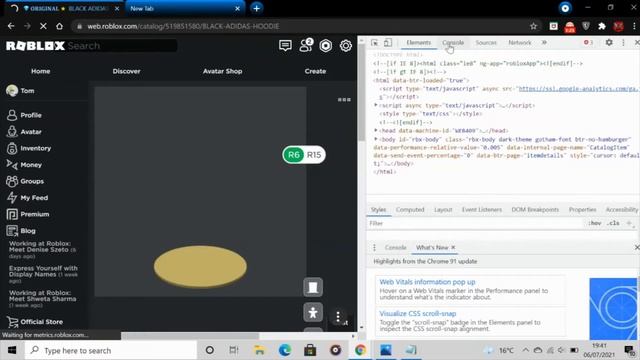Select the DevTools inspect element icon
This screenshot has width=640, height=360.
(x=375, y=42)
